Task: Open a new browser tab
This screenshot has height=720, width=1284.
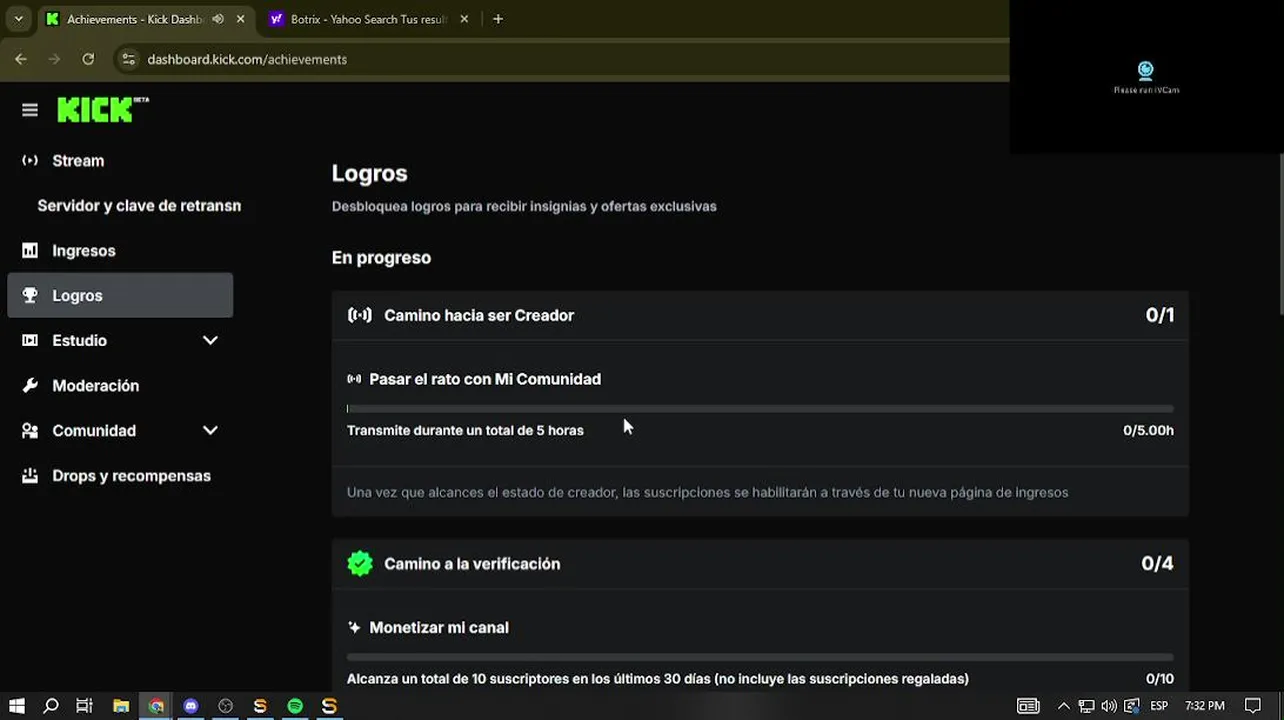Action: (x=498, y=19)
